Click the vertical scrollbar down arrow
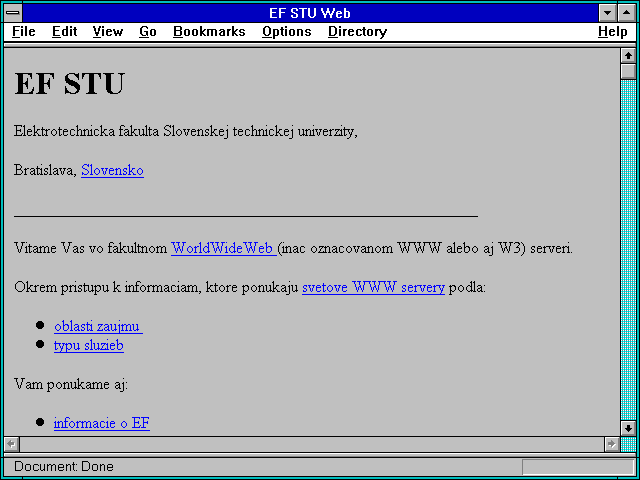The height and width of the screenshot is (480, 640). (x=628, y=428)
